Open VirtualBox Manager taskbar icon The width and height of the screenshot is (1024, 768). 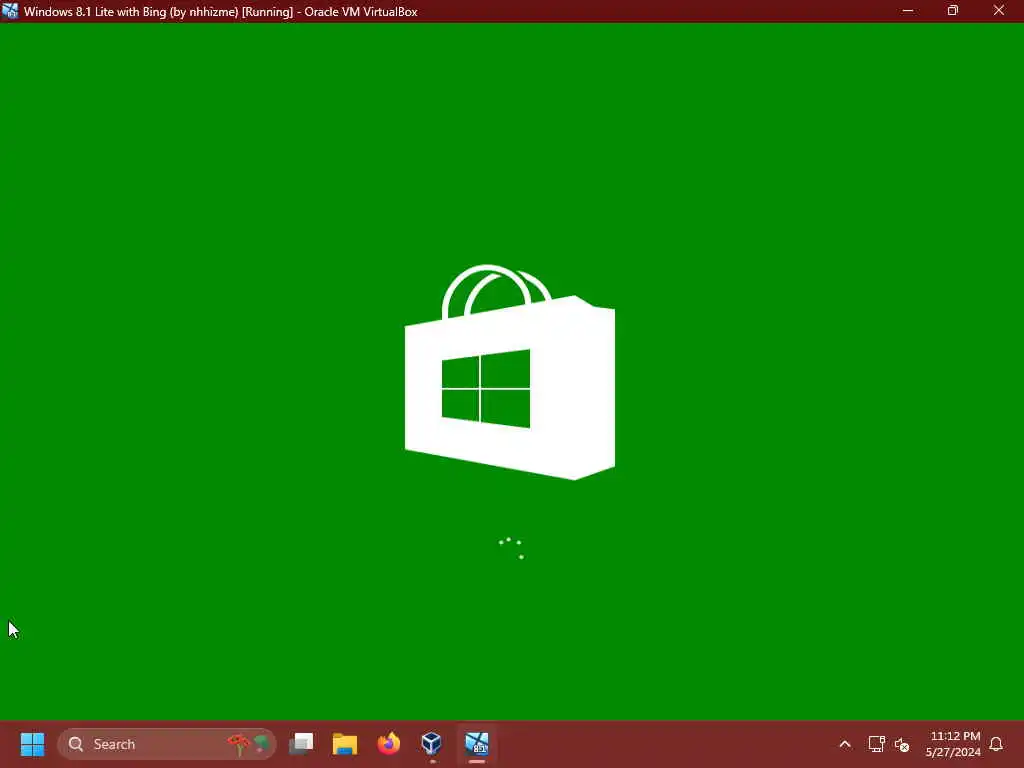432,744
